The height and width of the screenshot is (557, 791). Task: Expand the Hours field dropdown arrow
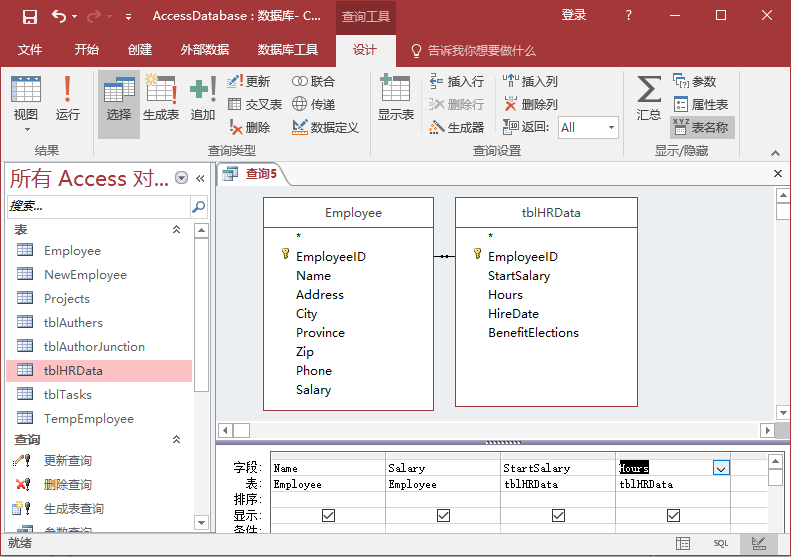point(721,468)
